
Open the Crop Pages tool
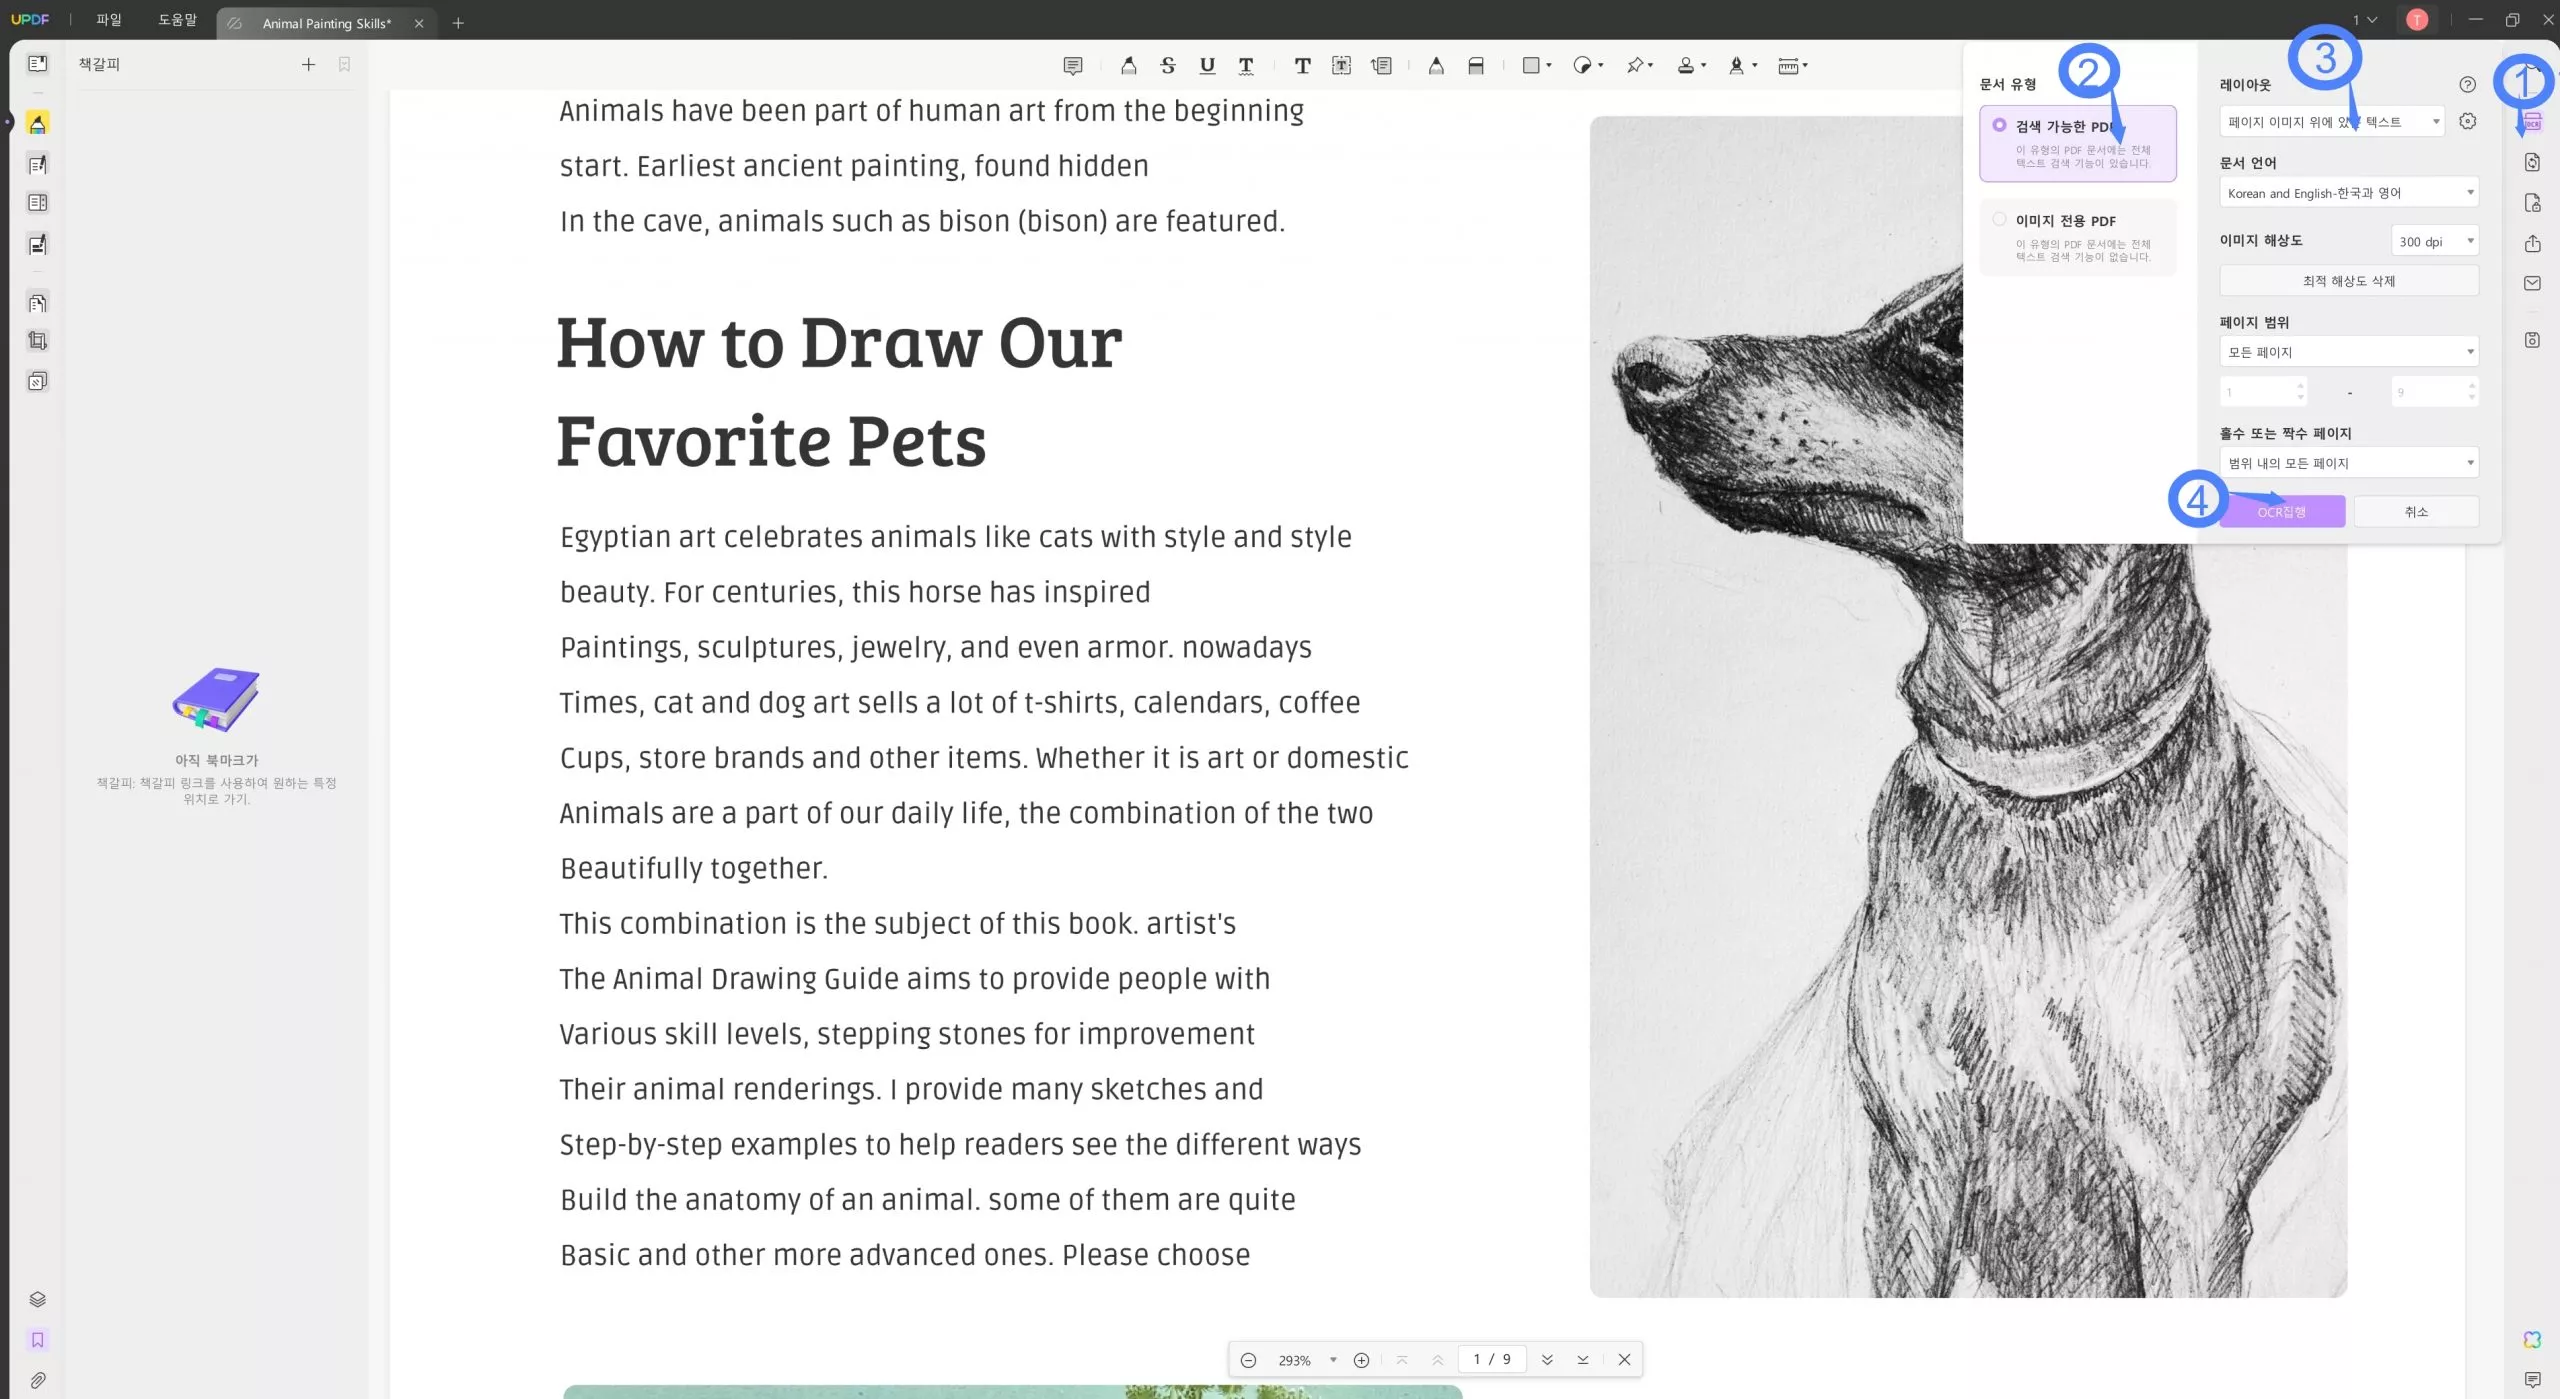[37, 341]
